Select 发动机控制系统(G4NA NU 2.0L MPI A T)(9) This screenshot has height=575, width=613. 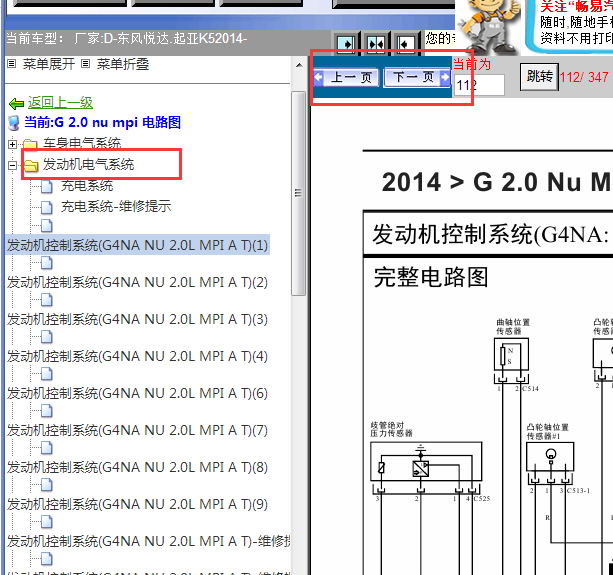tap(137, 504)
